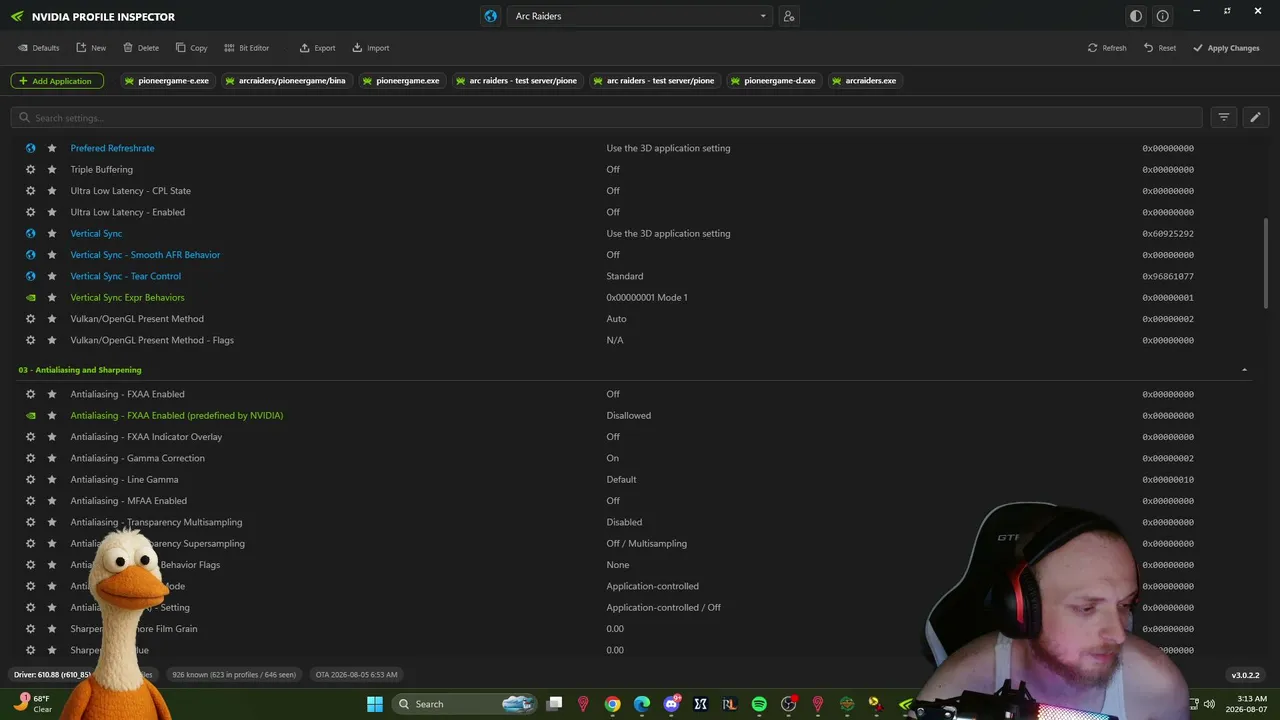Toggle the favorite star for Vertical Sync
1280x720 pixels.
click(52, 234)
